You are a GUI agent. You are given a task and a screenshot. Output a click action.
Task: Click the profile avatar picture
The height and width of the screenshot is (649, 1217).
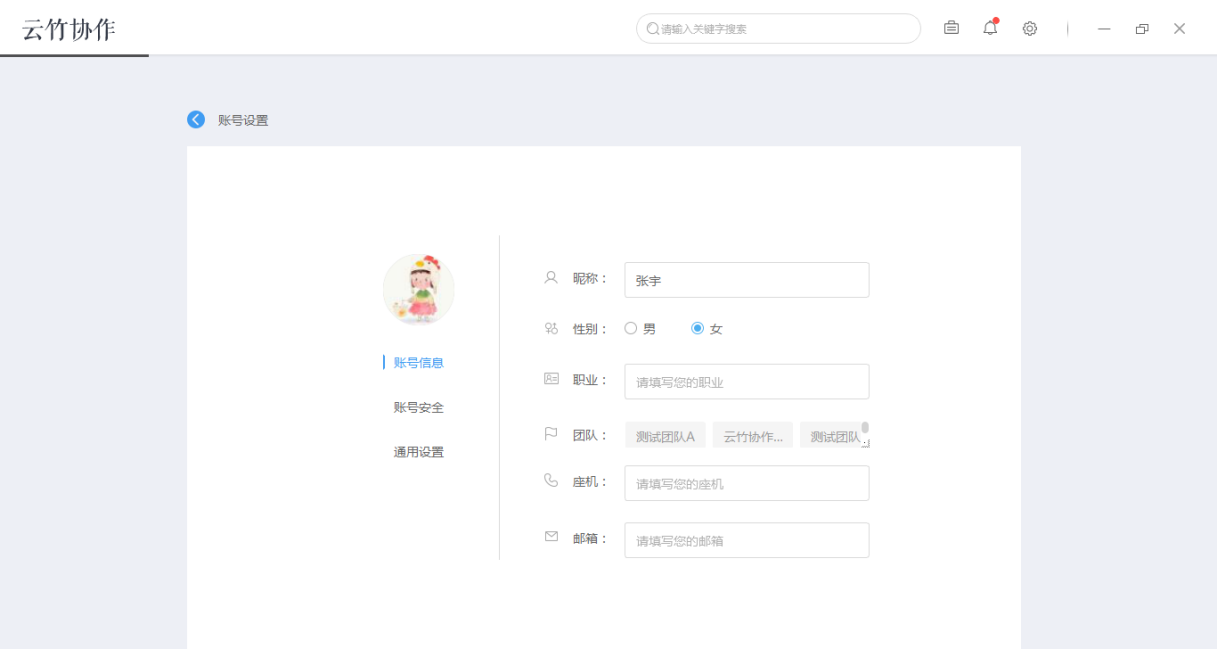point(419,288)
